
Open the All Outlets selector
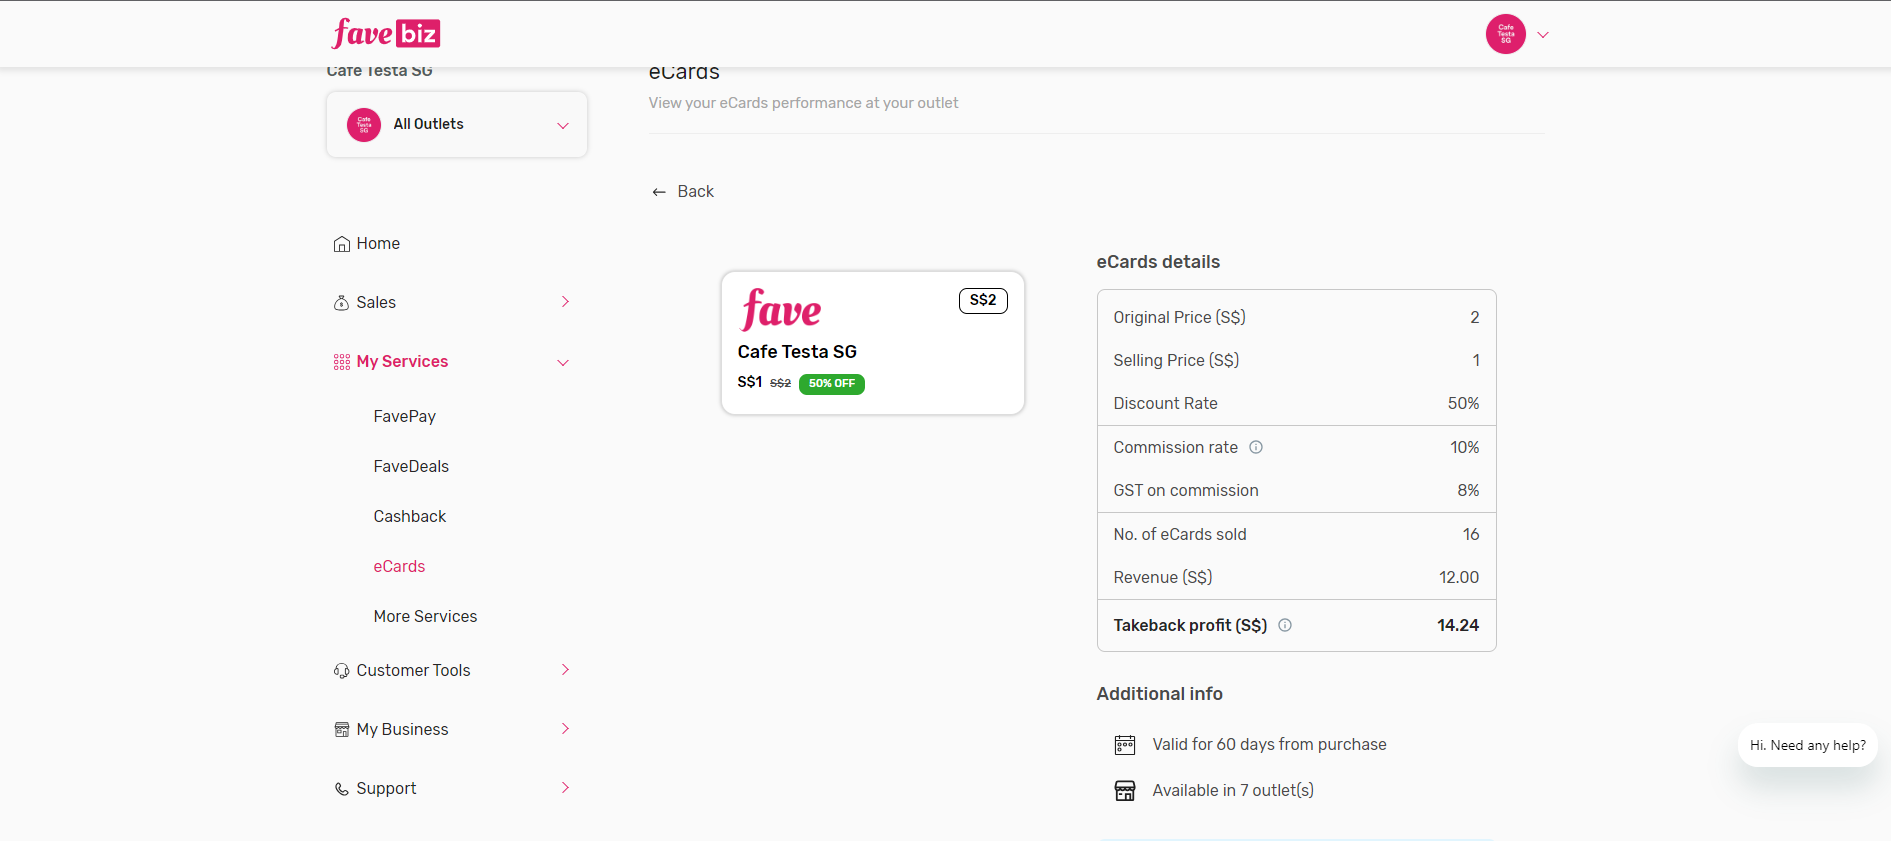click(457, 124)
